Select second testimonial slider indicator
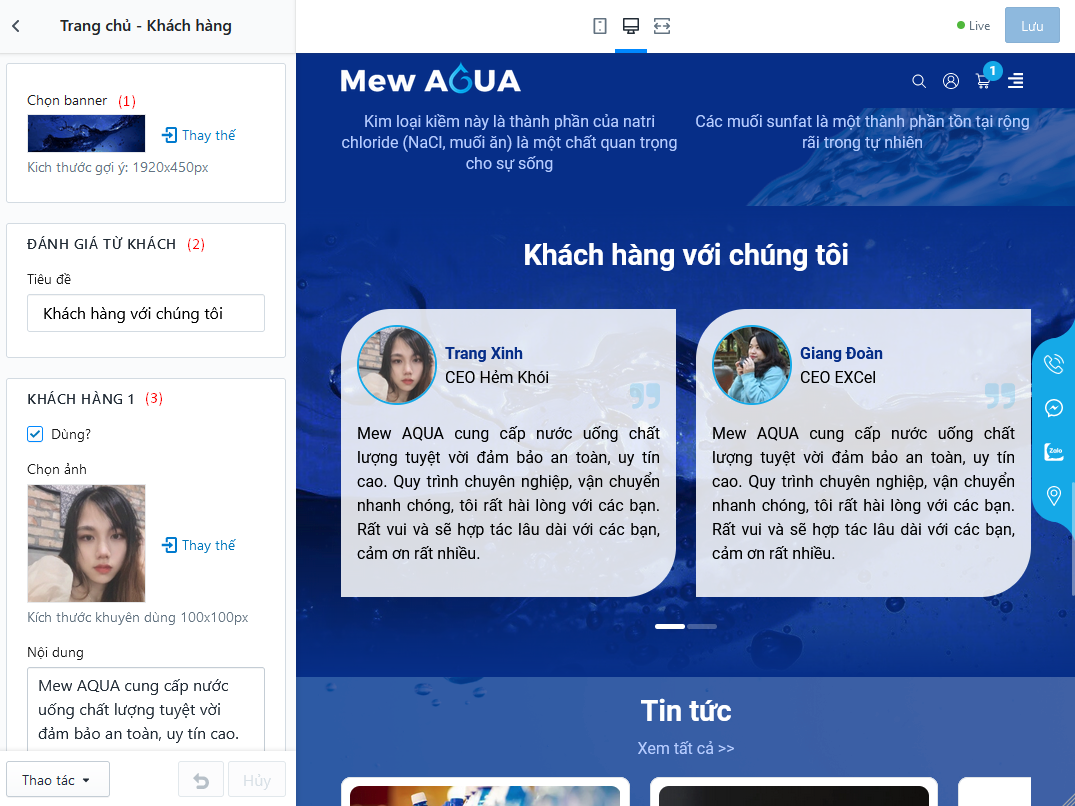The height and width of the screenshot is (806, 1075). click(702, 626)
